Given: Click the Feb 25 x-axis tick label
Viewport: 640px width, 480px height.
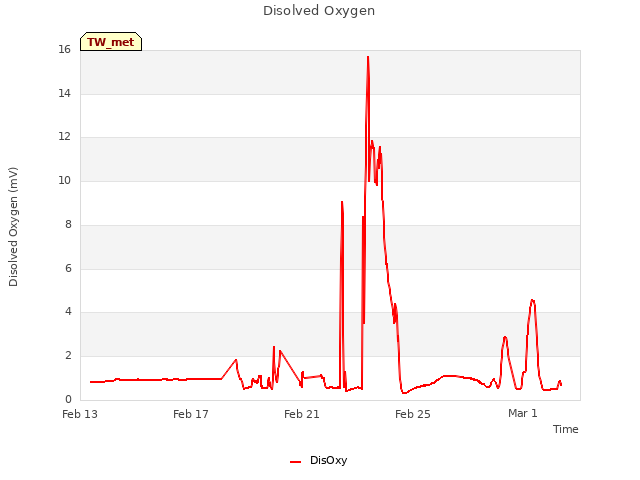Looking at the screenshot, I should pyautogui.click(x=413, y=414).
